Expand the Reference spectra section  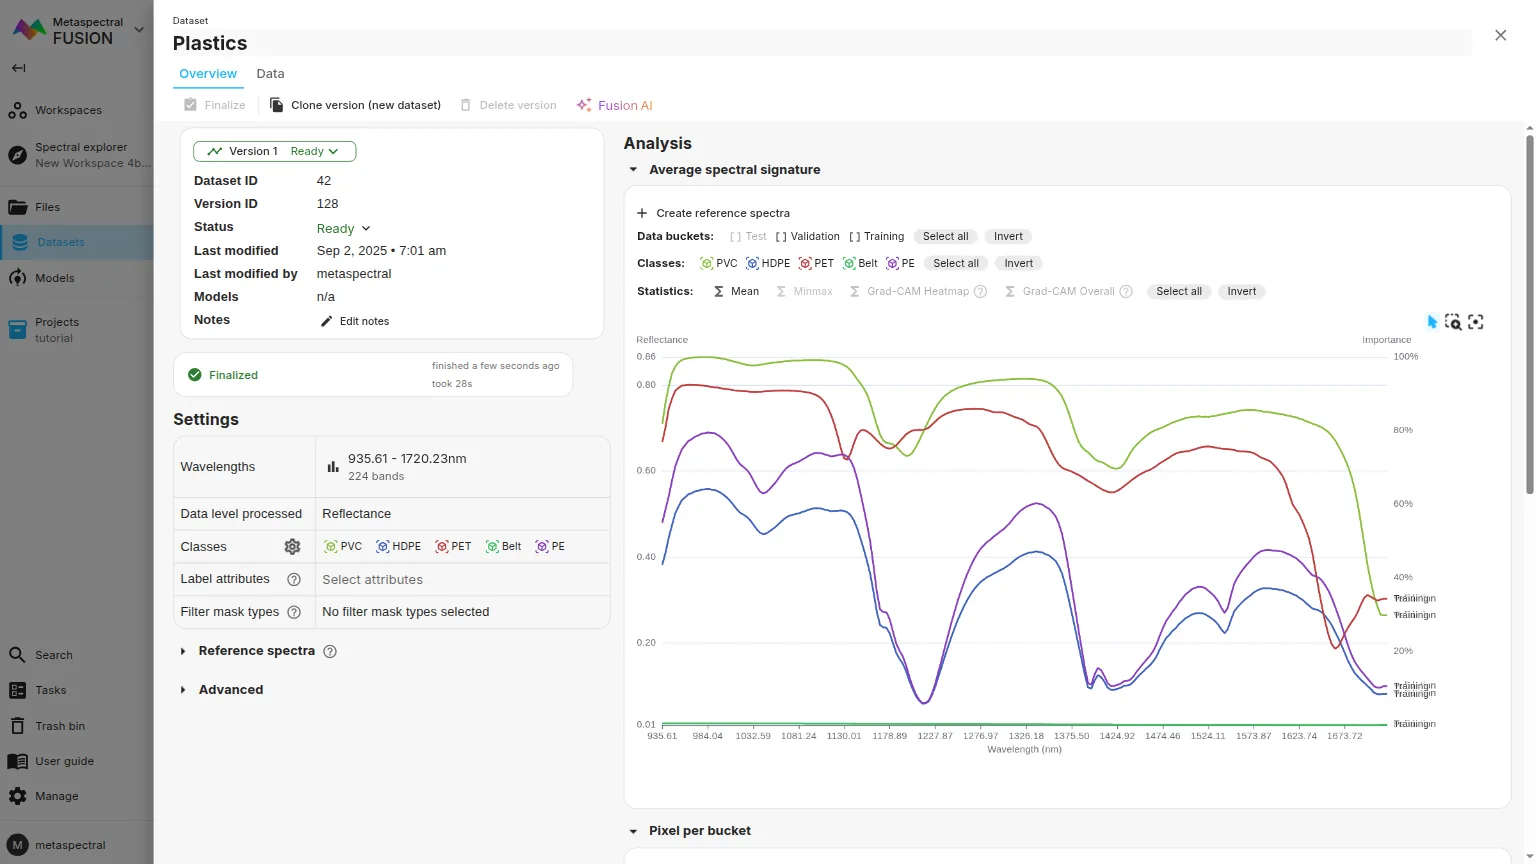point(183,651)
